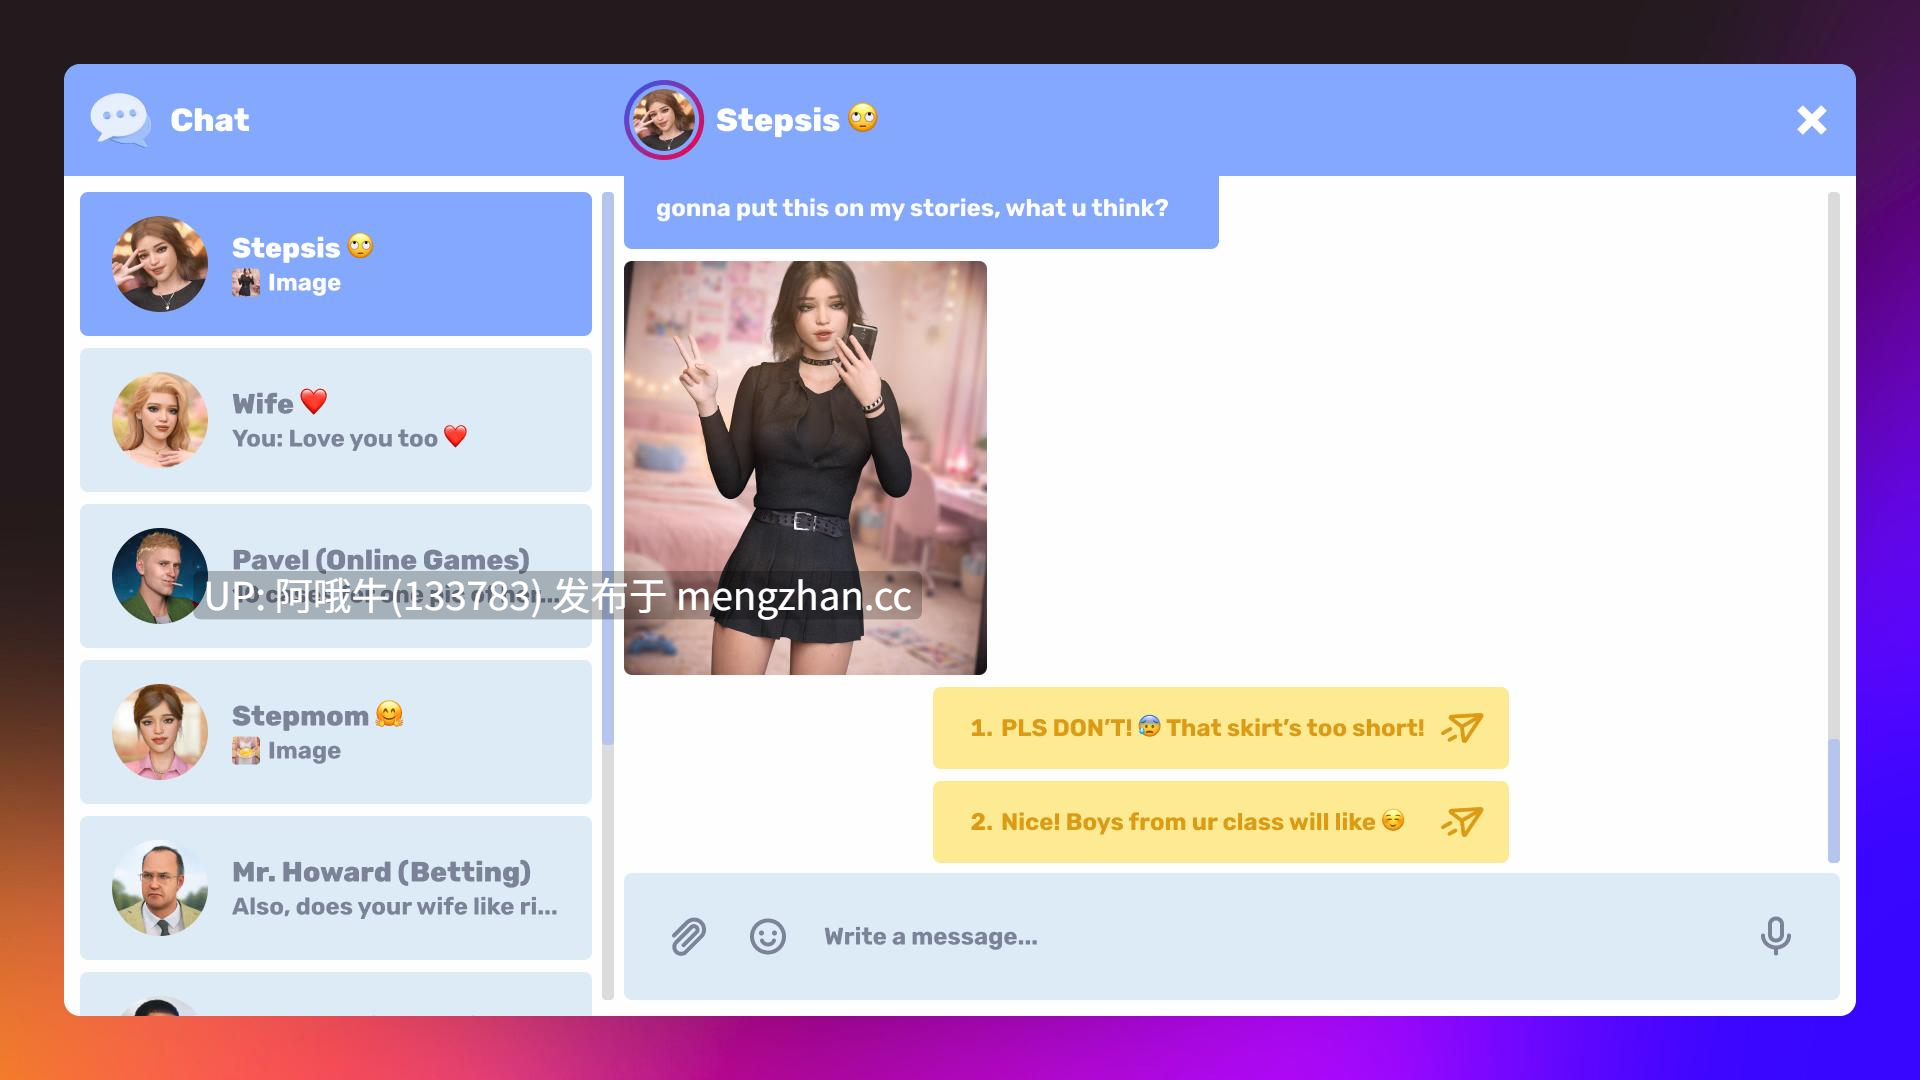Click send arrow on Nice! Boys reply
This screenshot has width=1920, height=1080.
coord(1461,822)
